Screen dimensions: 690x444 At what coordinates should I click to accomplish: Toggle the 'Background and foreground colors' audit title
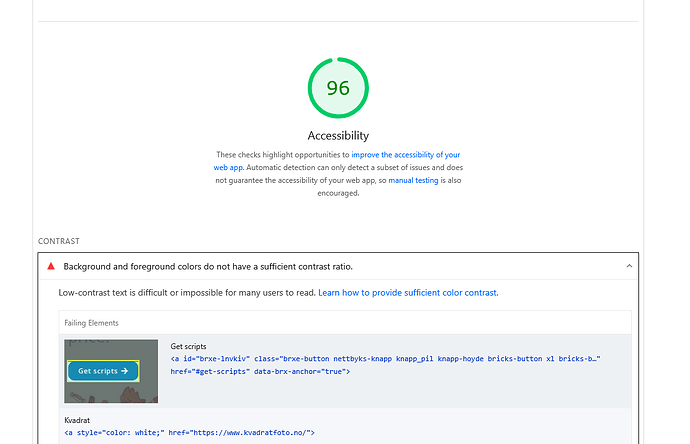[x=208, y=267]
